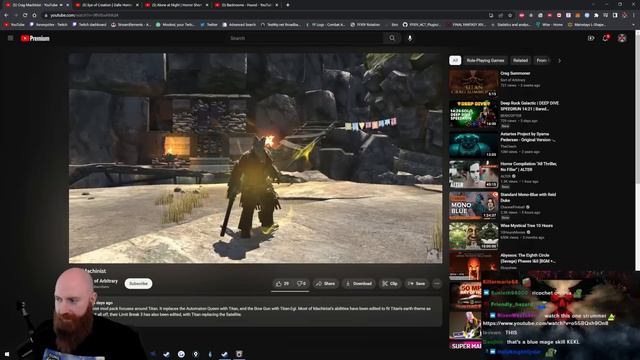Click the main video player
The image size is (640, 360).
point(256,158)
